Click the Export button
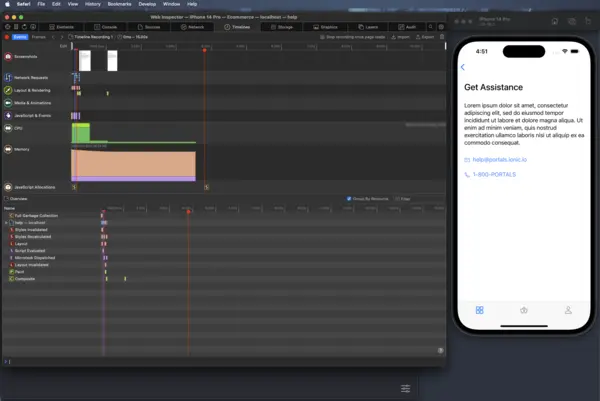This screenshot has height=401, width=600. tap(426, 37)
